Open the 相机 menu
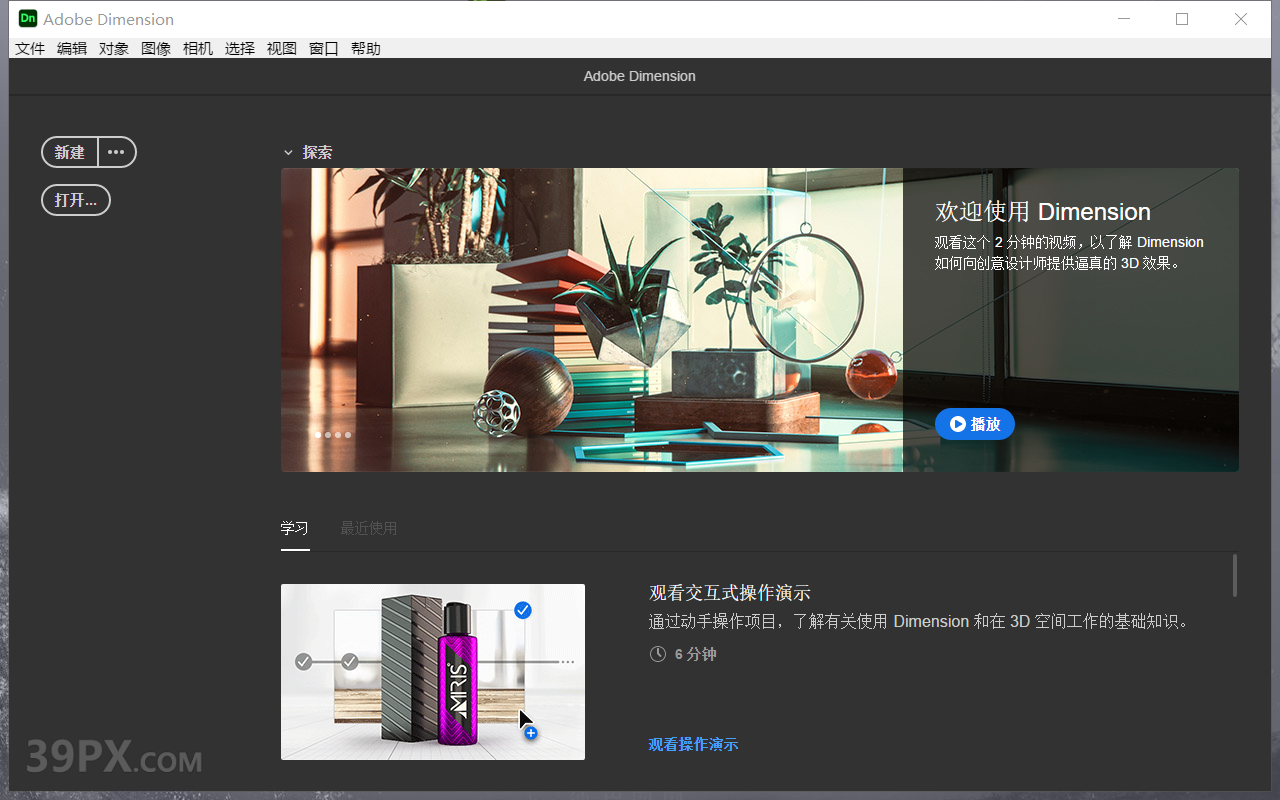Screen dimensions: 1280x800 tap(198, 48)
